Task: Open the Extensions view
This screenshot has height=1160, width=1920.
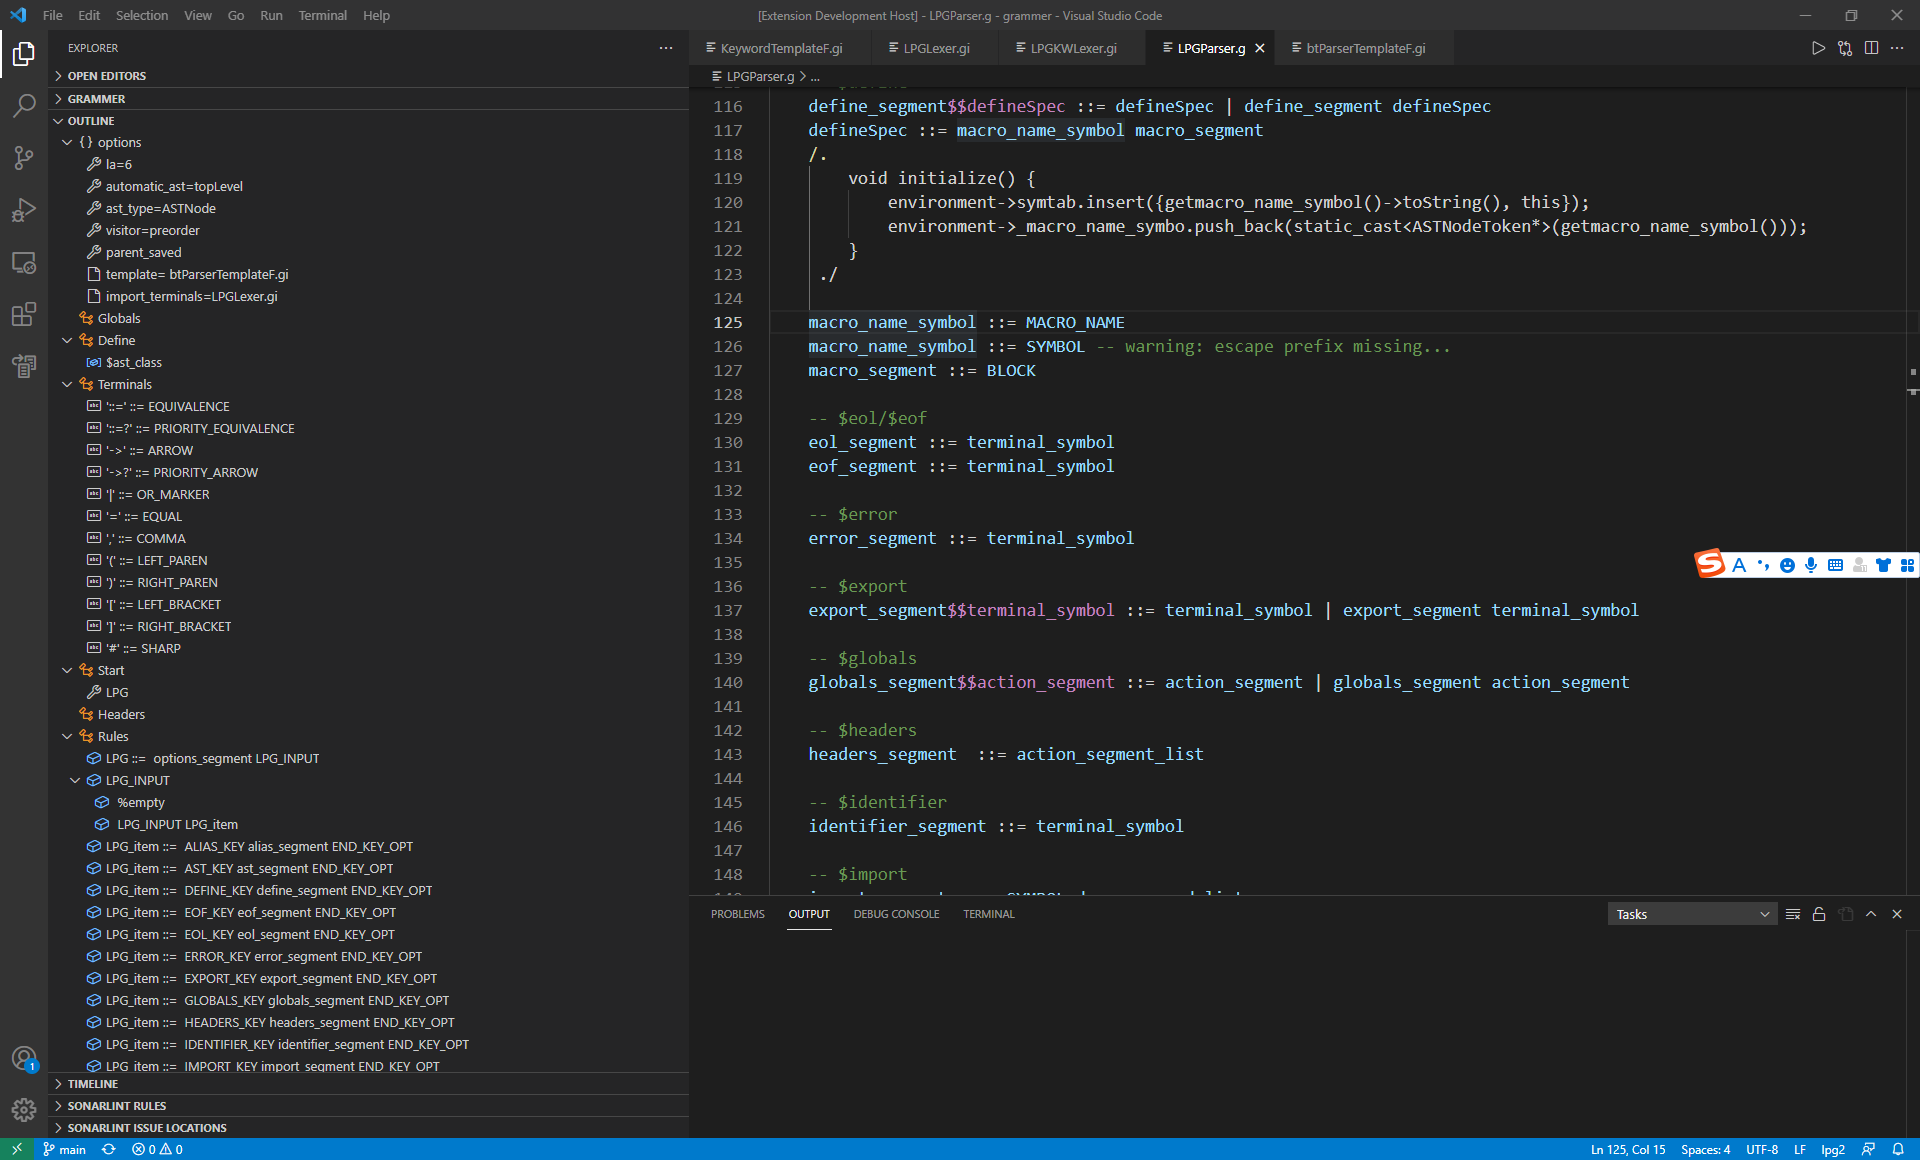Action: tap(24, 314)
